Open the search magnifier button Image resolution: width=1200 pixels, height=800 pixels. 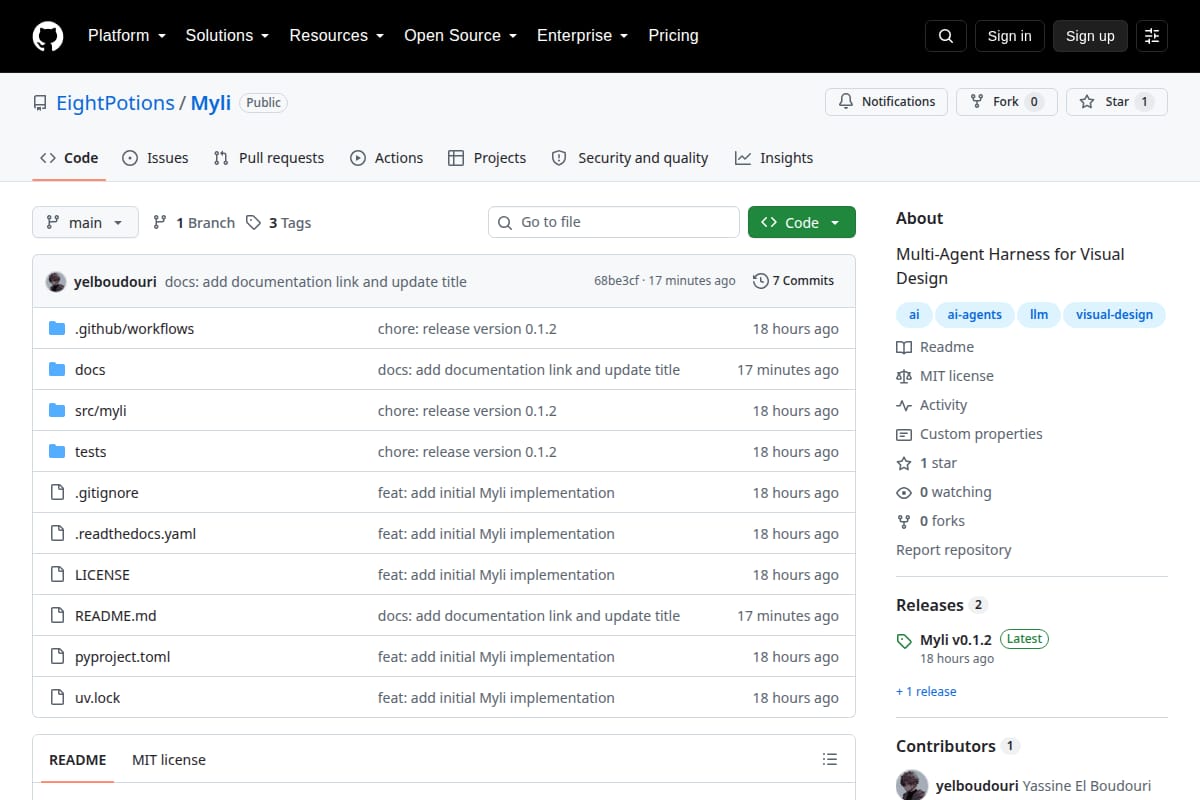coord(946,36)
